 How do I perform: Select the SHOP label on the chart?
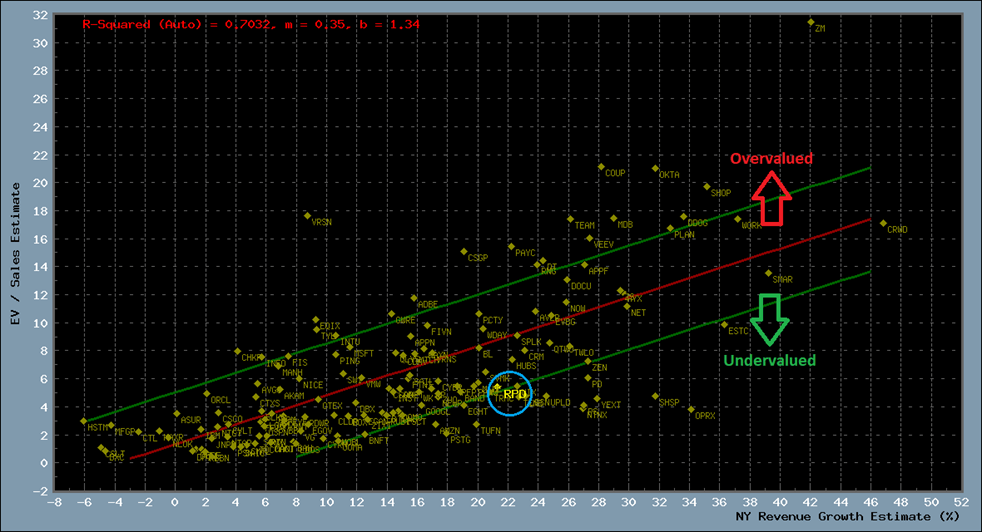[721, 193]
